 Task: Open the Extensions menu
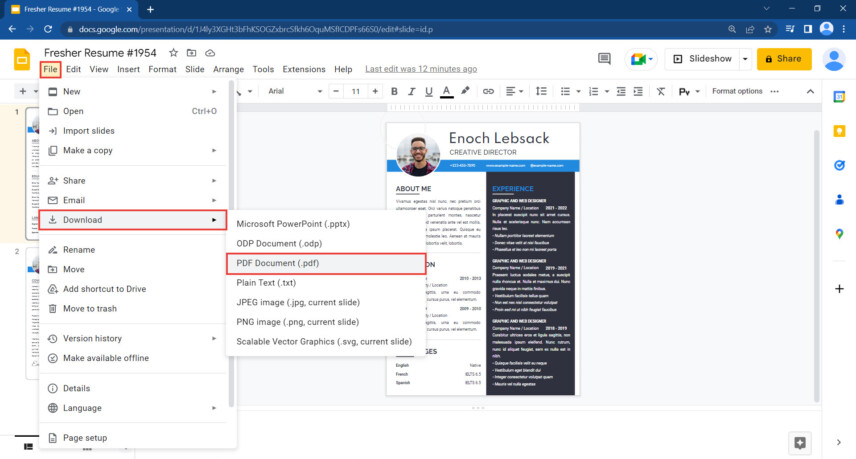(304, 69)
